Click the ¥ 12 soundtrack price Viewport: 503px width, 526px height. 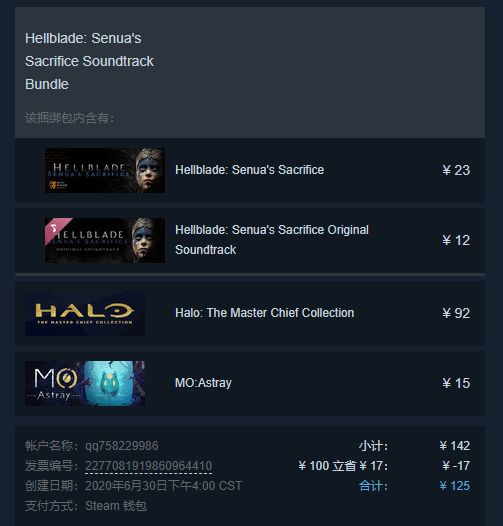456,240
